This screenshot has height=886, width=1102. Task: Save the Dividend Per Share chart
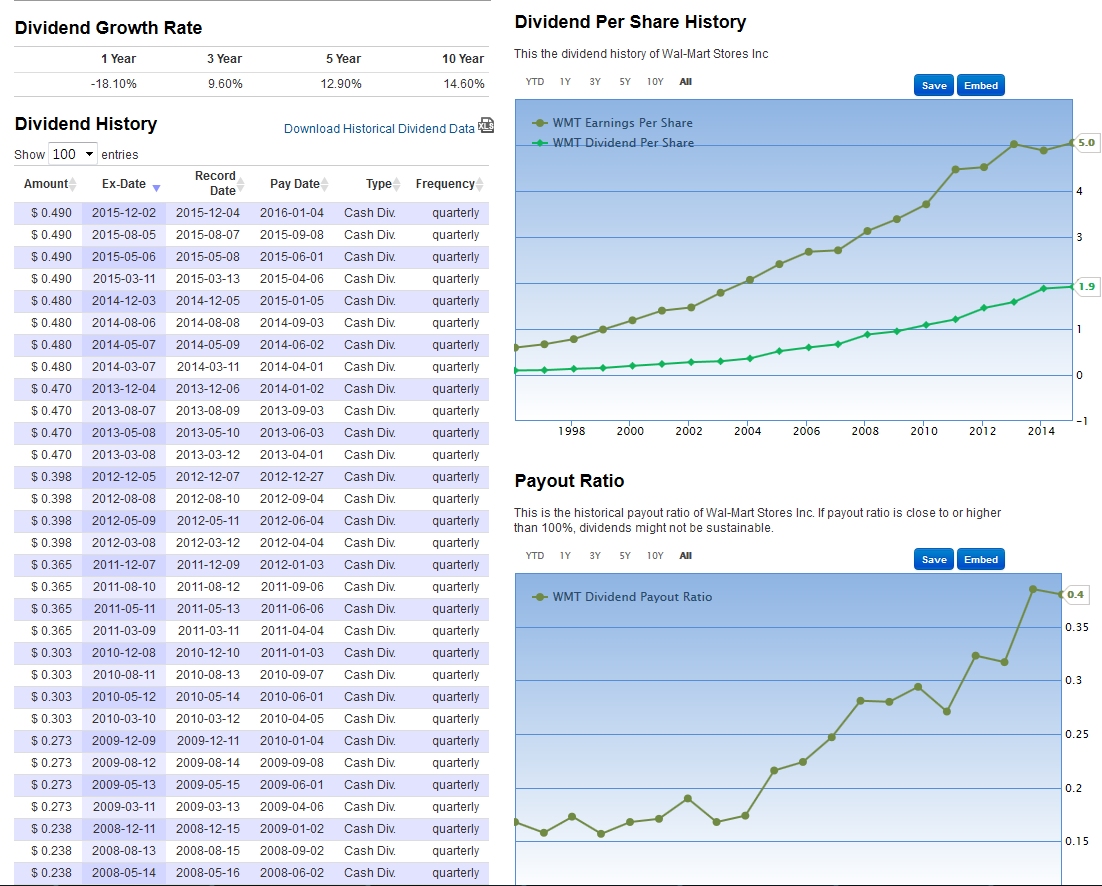(x=934, y=86)
